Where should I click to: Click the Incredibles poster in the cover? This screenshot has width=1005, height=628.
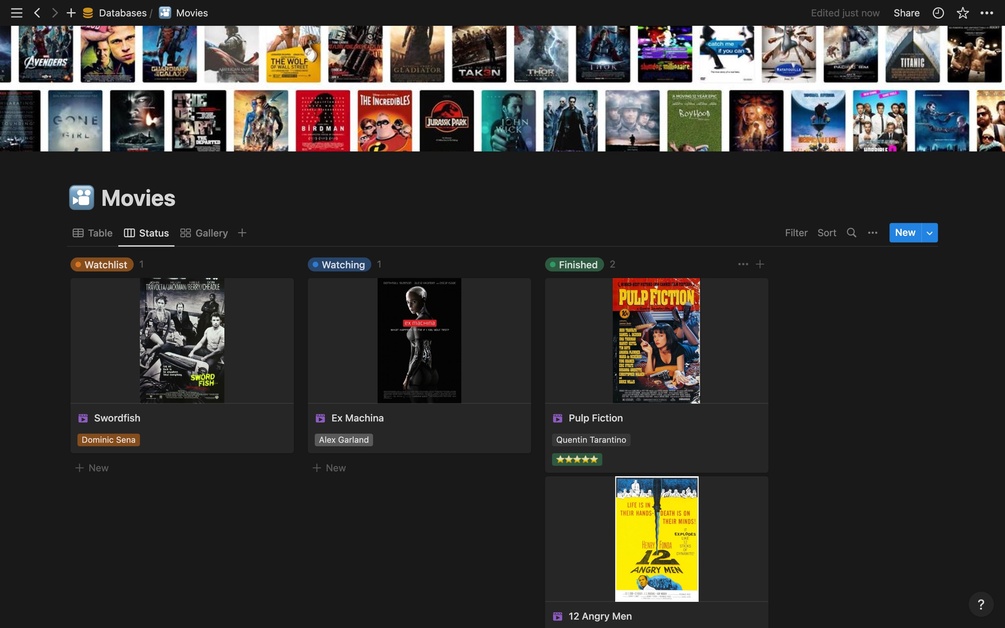click(385, 120)
